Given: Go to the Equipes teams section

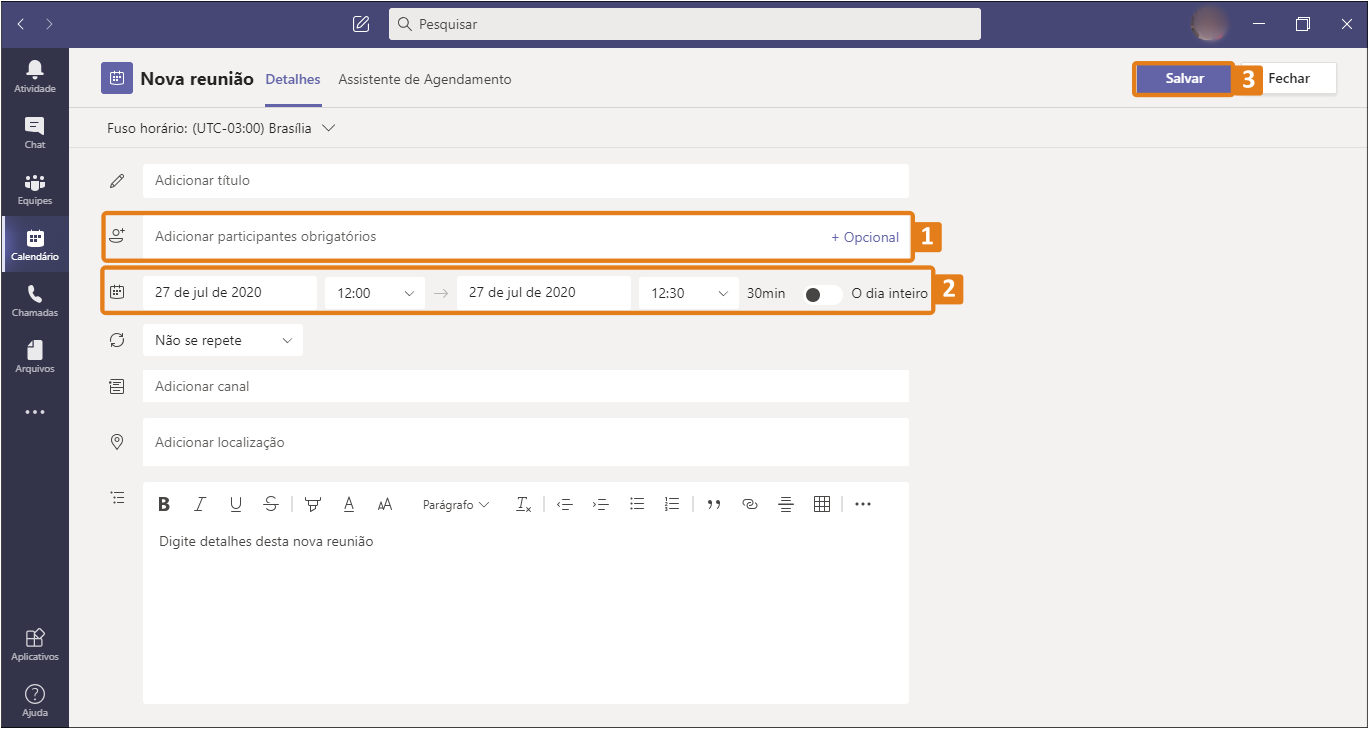Looking at the screenshot, I should coord(35,188).
